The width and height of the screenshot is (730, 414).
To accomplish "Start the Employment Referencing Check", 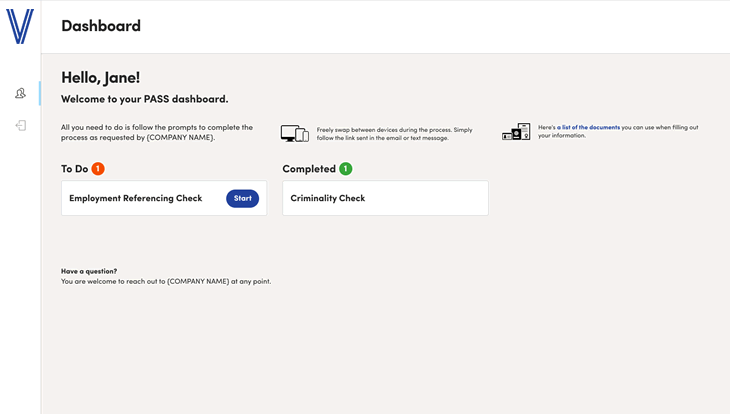I will [242, 198].
